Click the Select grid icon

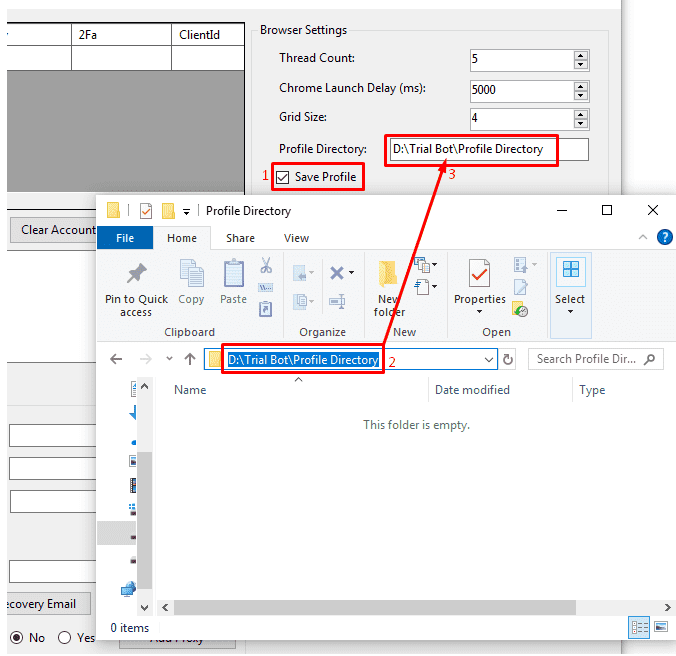(x=571, y=269)
